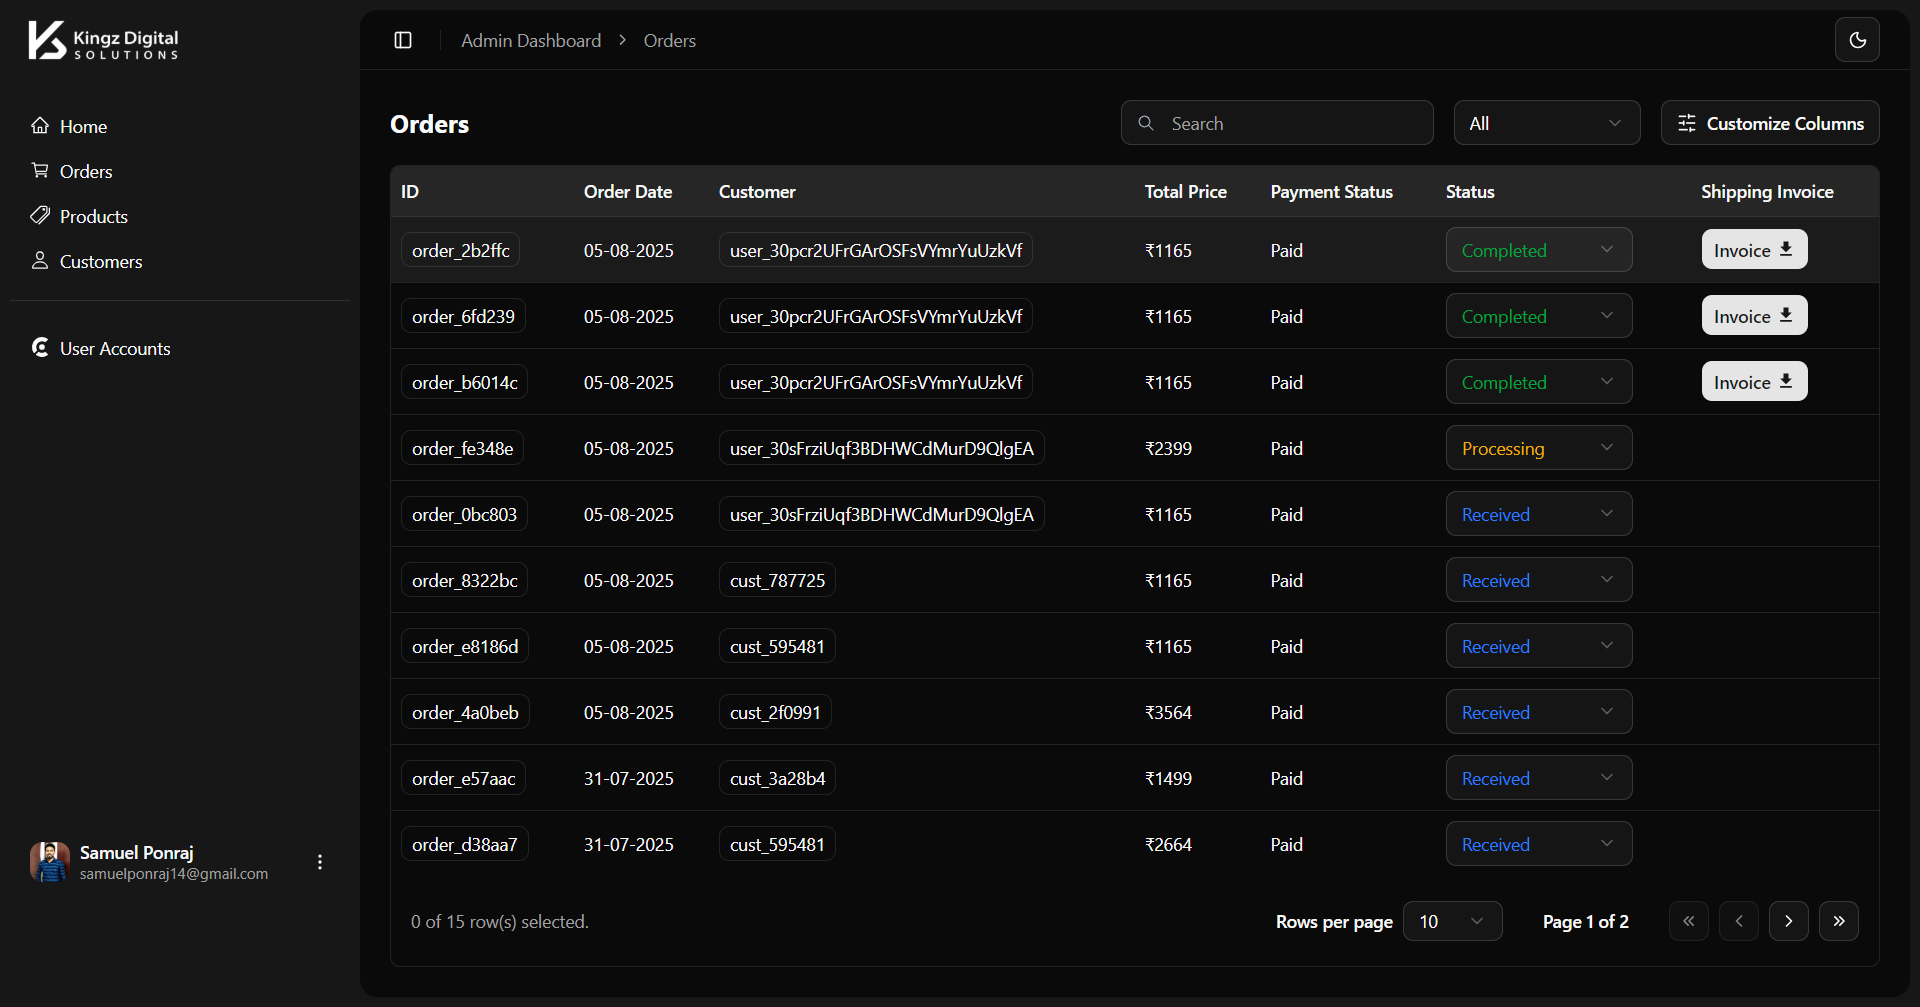This screenshot has width=1920, height=1007.
Task: Click Admin Dashboard breadcrumb link
Action: [530, 41]
